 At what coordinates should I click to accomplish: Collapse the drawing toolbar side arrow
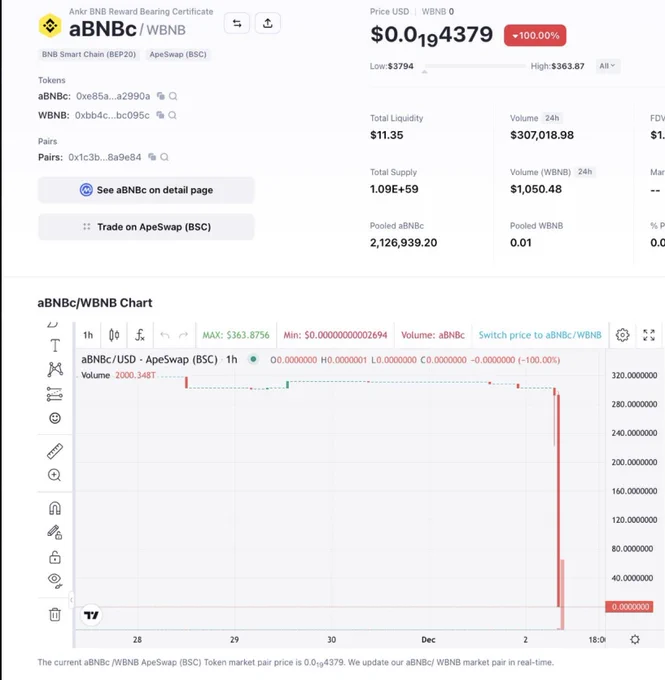tap(71, 600)
